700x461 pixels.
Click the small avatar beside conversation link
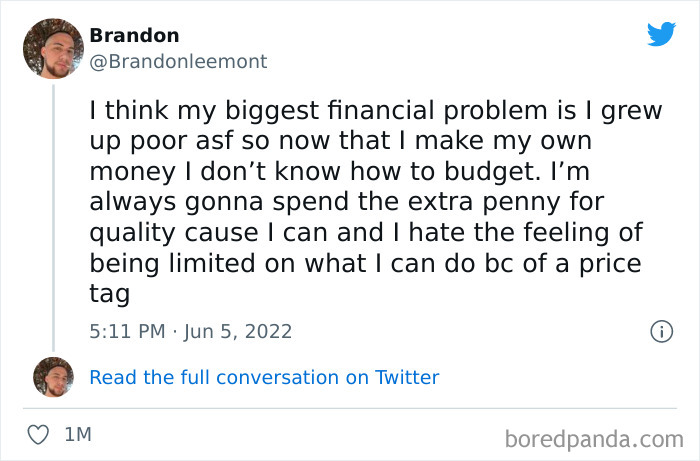[x=52, y=377]
